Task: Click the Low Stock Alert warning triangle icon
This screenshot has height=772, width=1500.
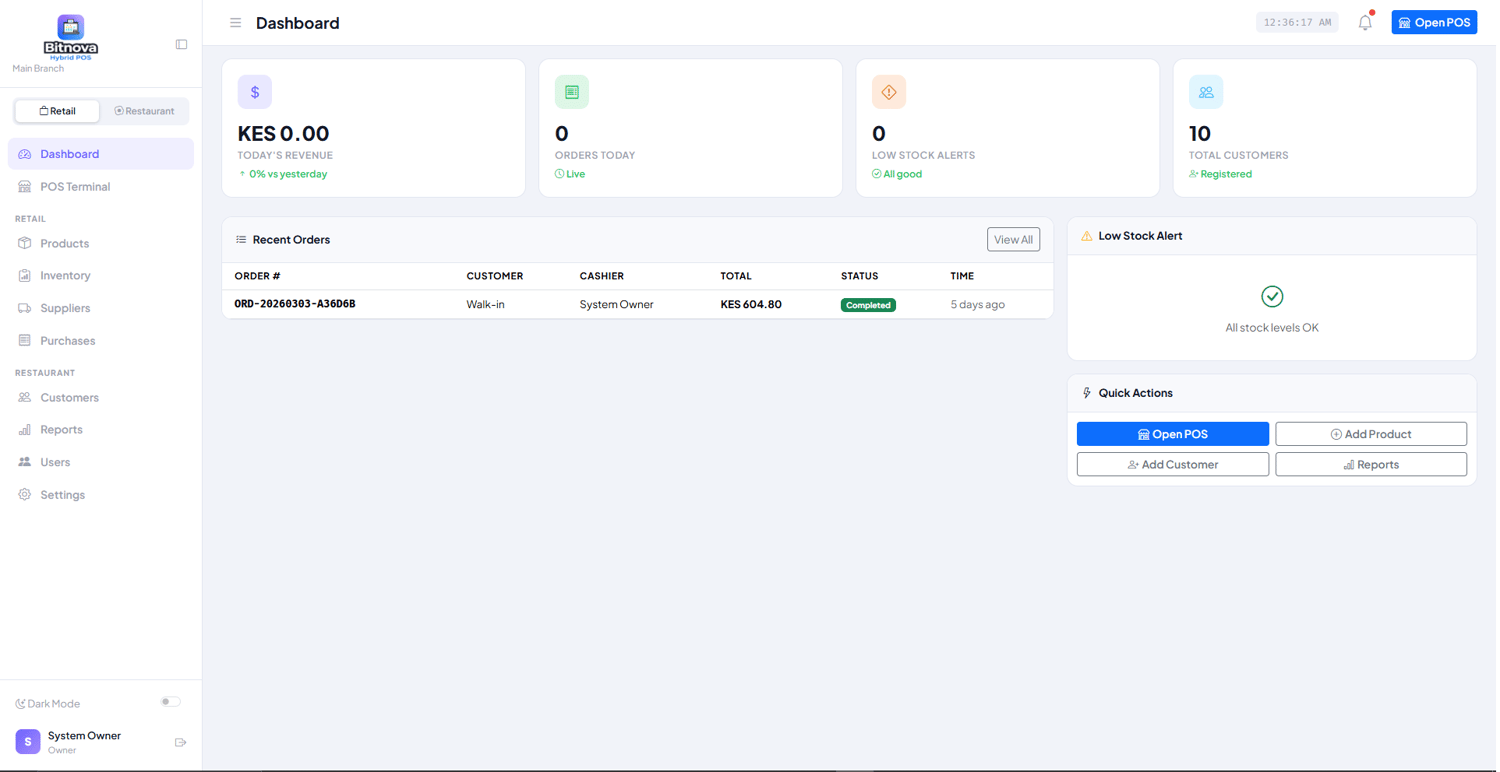Action: pos(1087,236)
